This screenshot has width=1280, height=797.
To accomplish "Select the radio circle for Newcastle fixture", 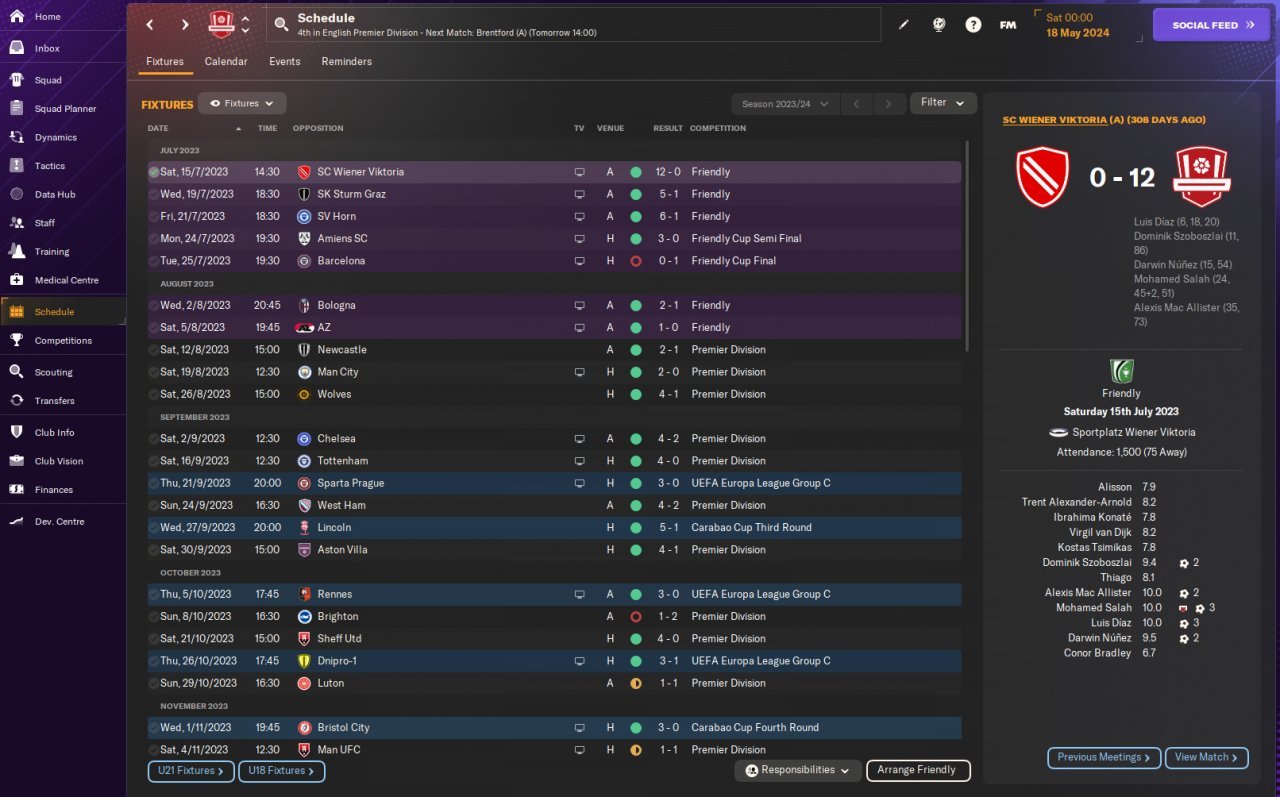I will [x=154, y=350].
